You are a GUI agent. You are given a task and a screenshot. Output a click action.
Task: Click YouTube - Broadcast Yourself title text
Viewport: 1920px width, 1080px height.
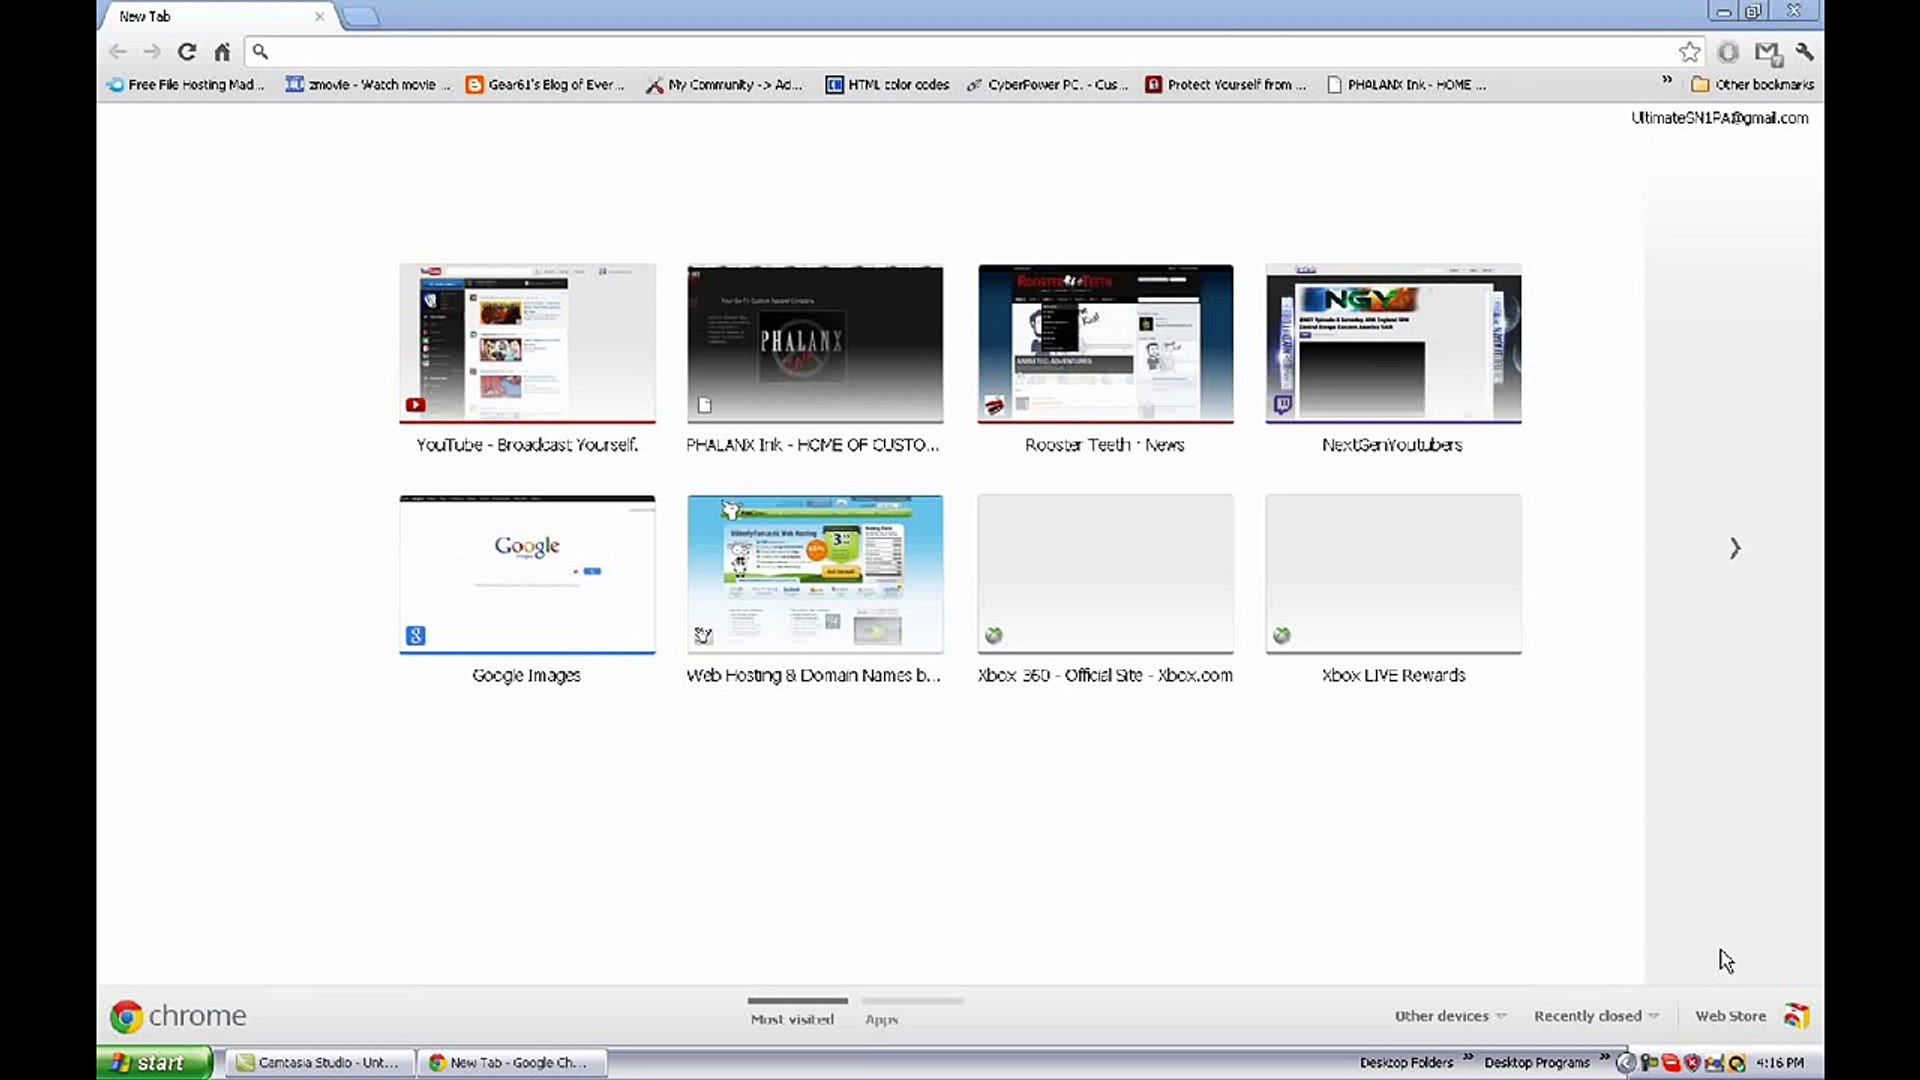point(527,445)
